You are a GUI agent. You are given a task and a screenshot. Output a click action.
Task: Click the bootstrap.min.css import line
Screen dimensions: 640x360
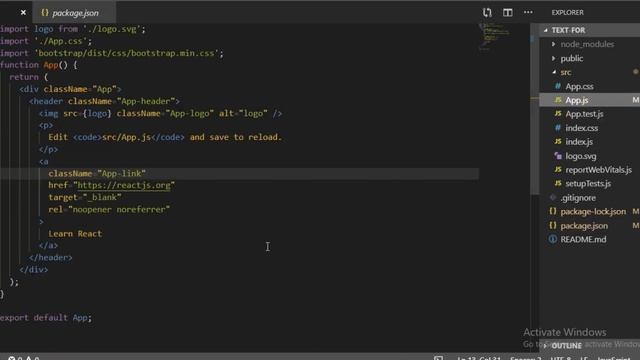click(x=112, y=53)
